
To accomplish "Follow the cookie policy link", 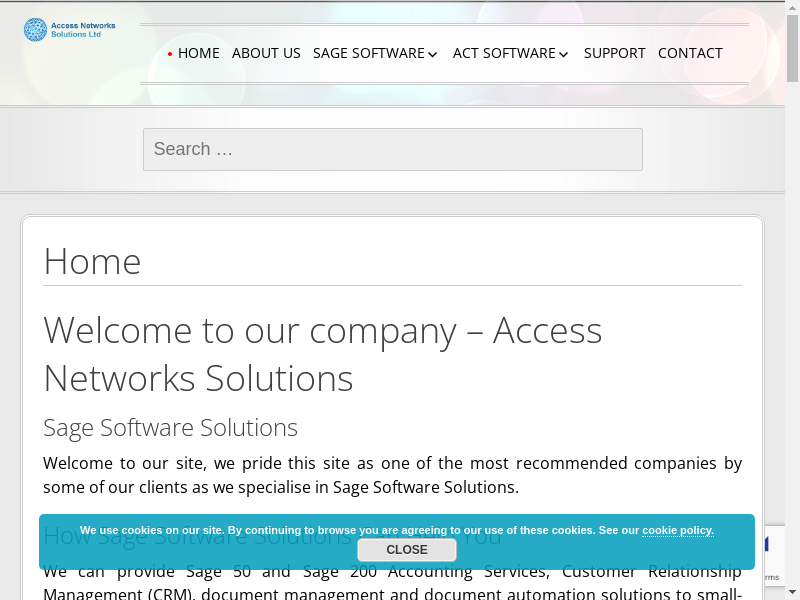I will point(677,530).
